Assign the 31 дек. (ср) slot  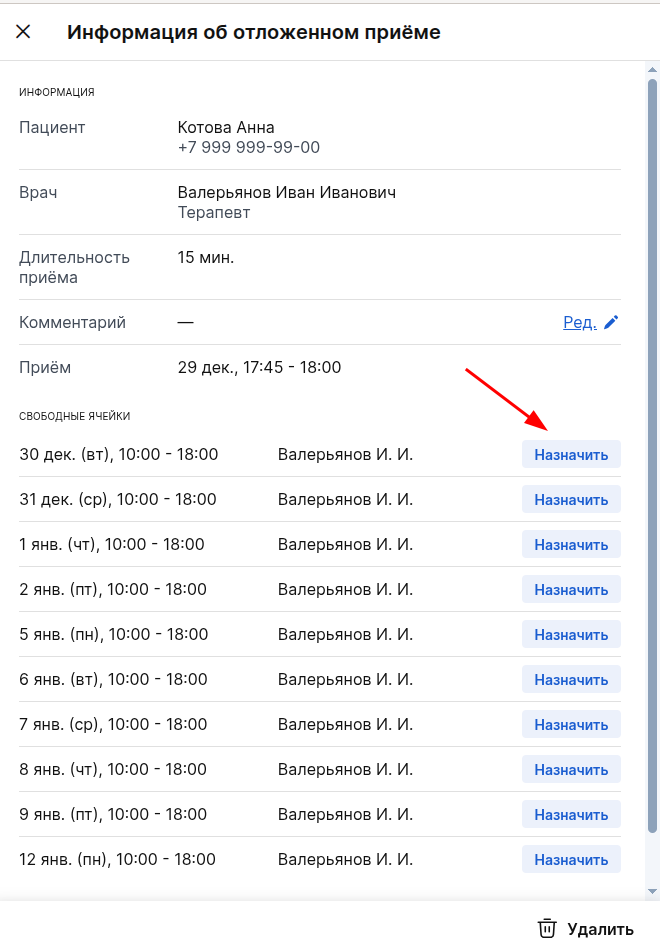(x=571, y=500)
